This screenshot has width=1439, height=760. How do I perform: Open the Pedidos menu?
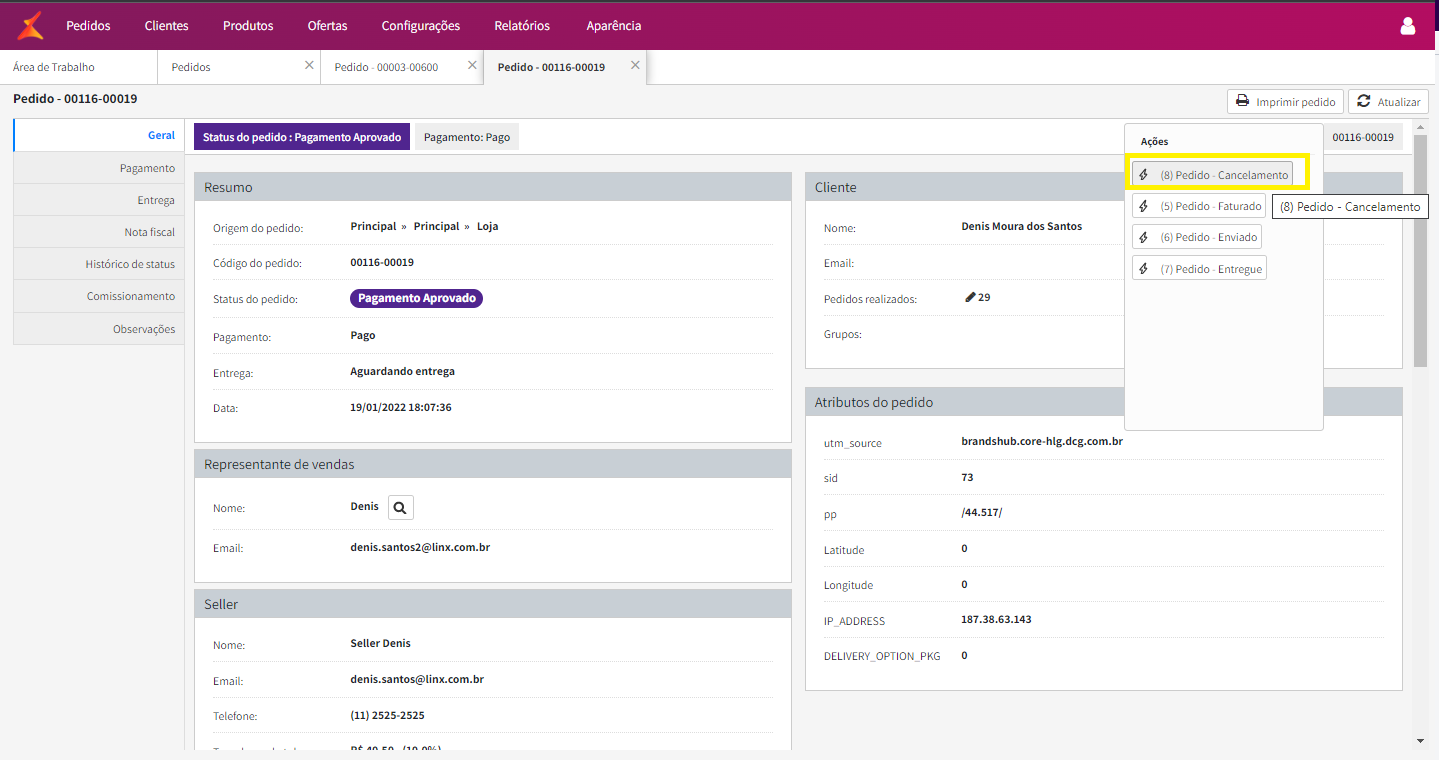(x=88, y=26)
